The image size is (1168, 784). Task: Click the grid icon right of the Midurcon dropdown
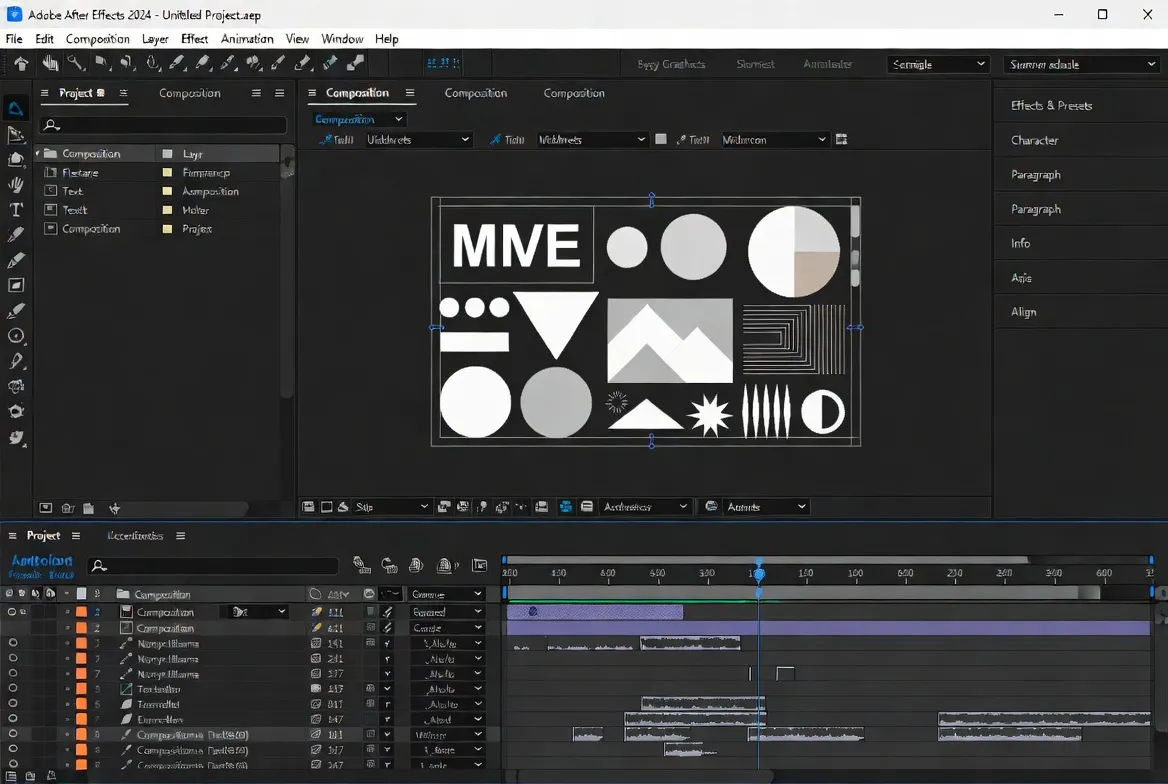pos(842,139)
